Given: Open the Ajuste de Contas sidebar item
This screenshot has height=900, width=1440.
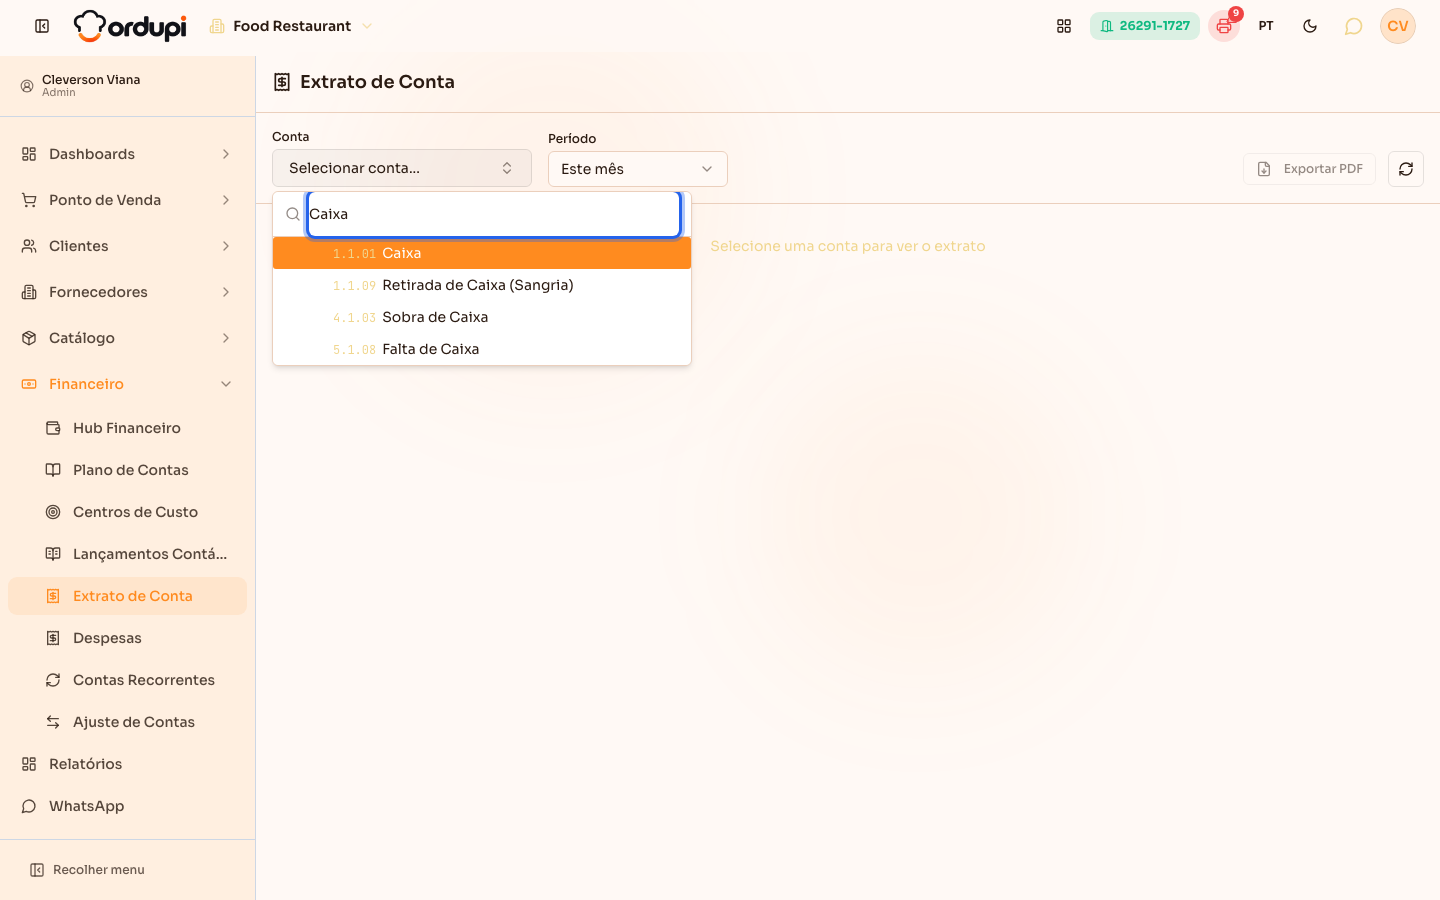Looking at the screenshot, I should pyautogui.click(x=127, y=722).
